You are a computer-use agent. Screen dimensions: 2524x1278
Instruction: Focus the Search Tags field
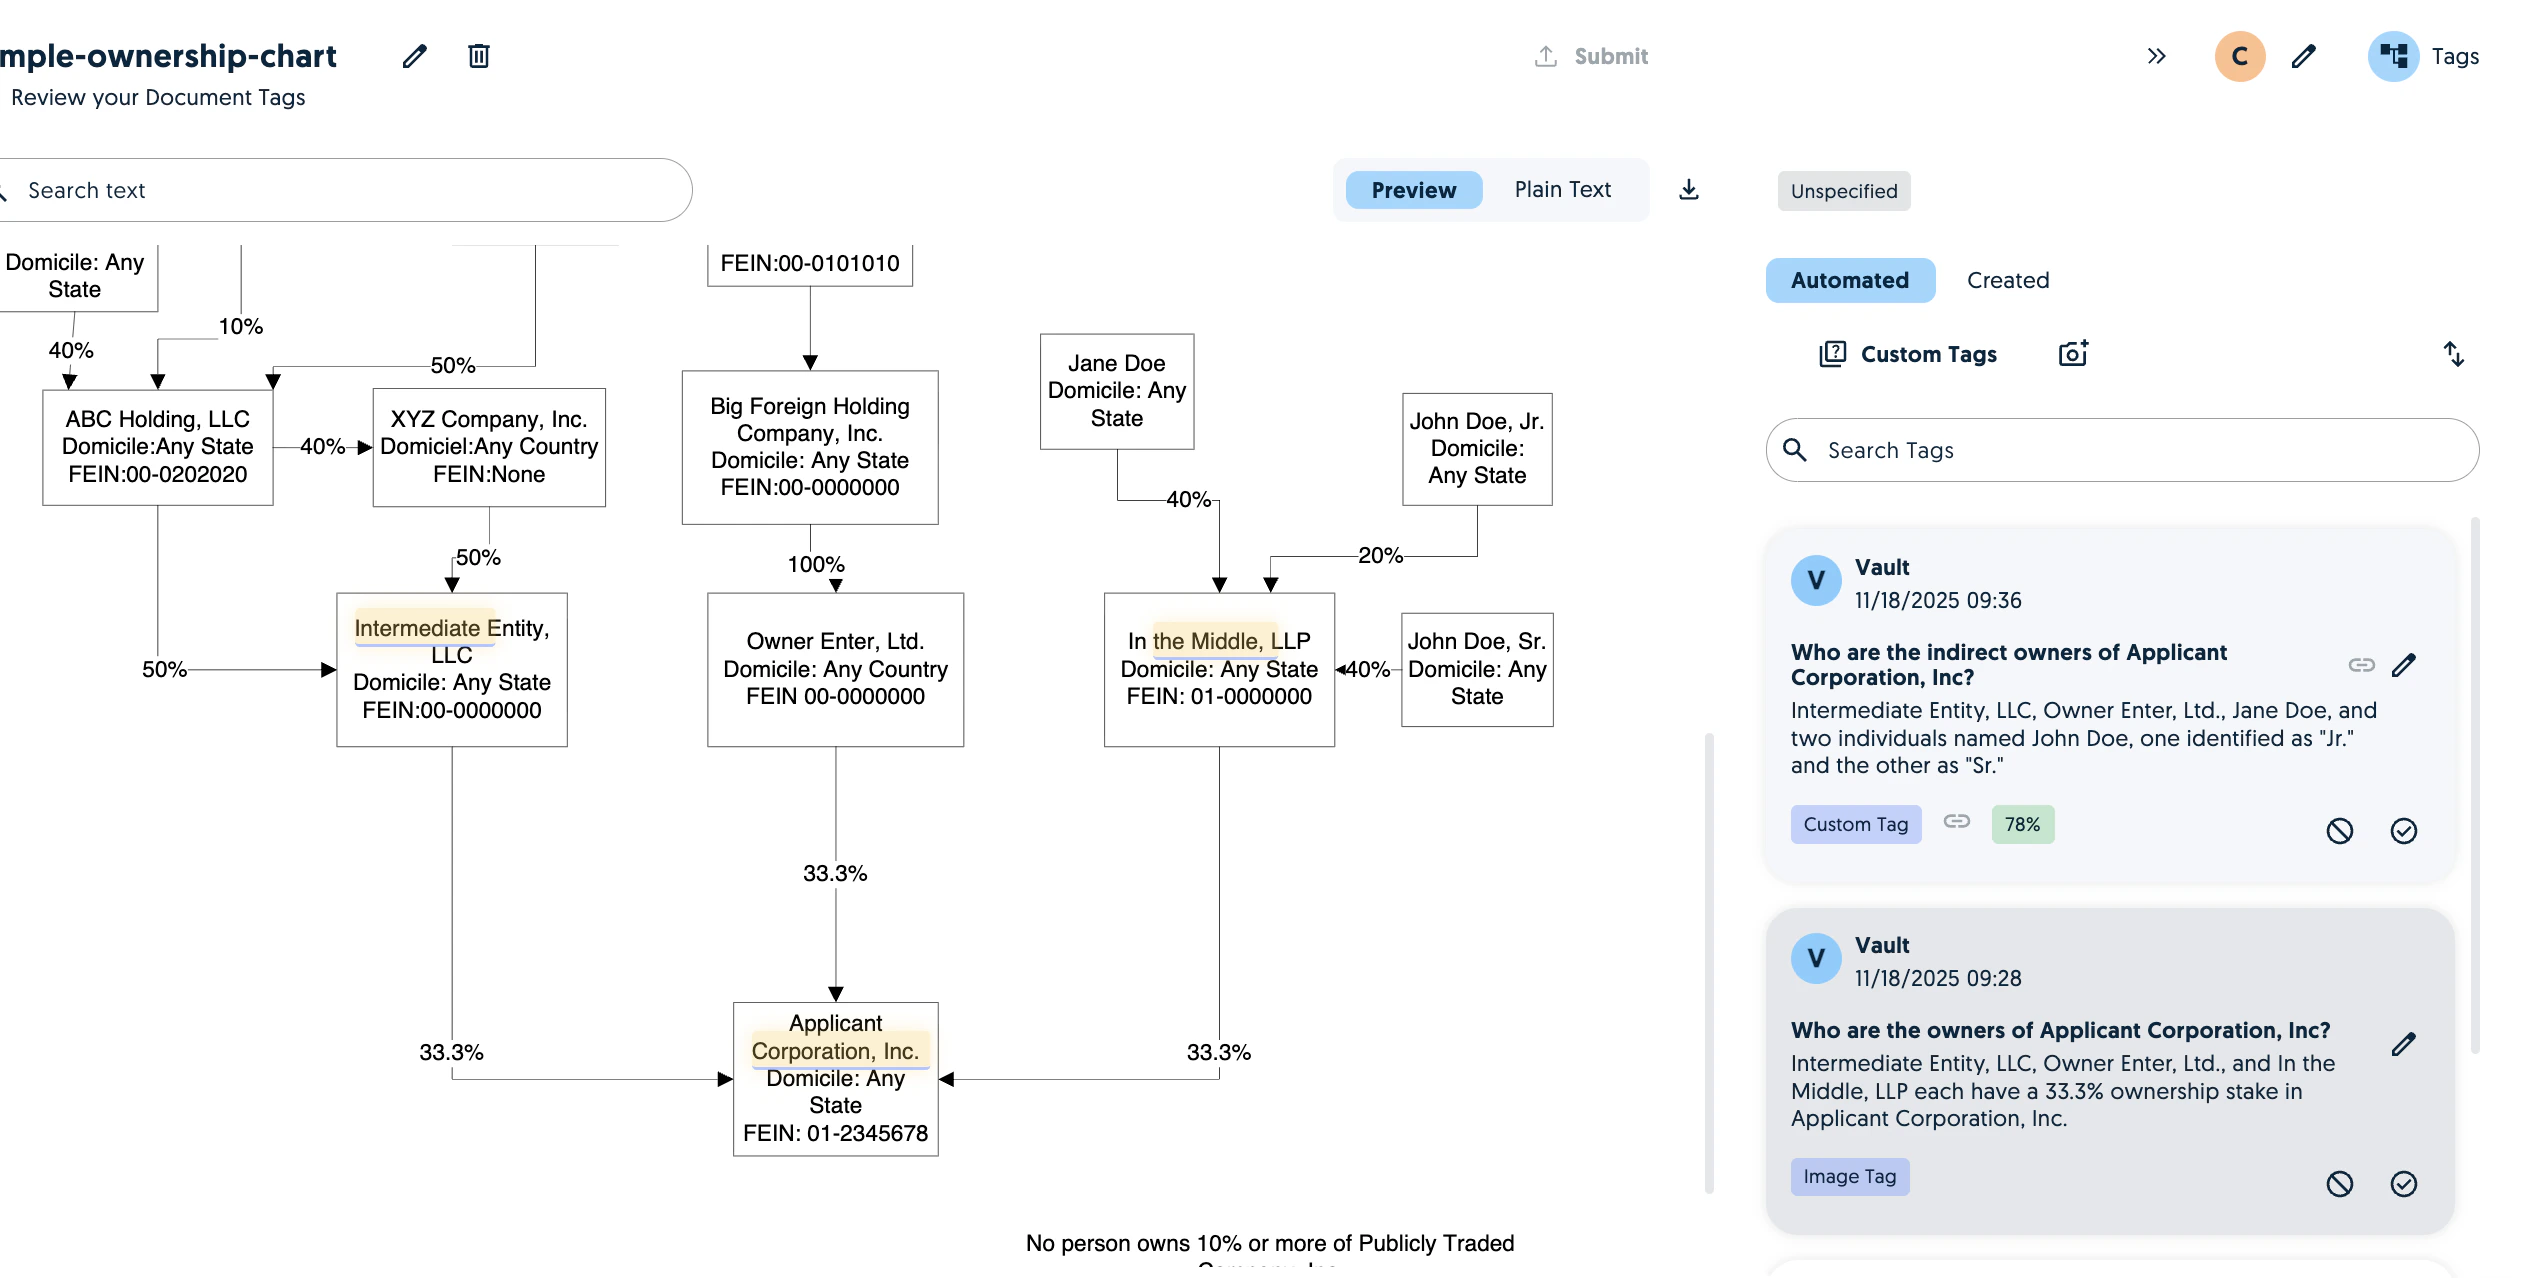point(2122,450)
